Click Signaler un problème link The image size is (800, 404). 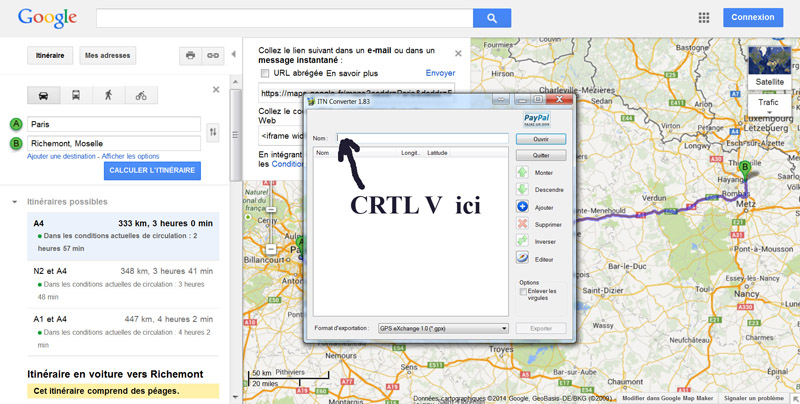click(754, 398)
